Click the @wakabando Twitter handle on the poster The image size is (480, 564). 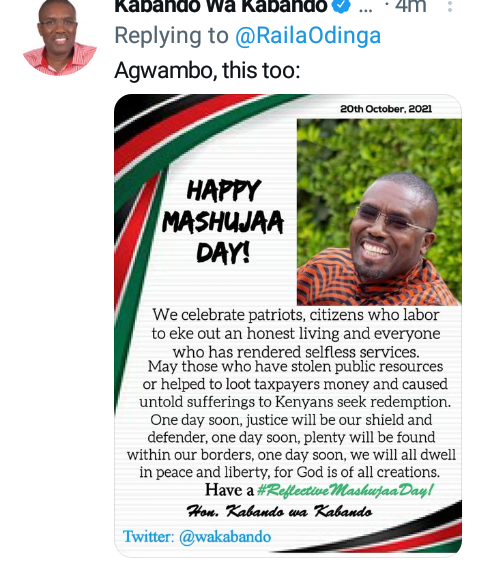(225, 537)
